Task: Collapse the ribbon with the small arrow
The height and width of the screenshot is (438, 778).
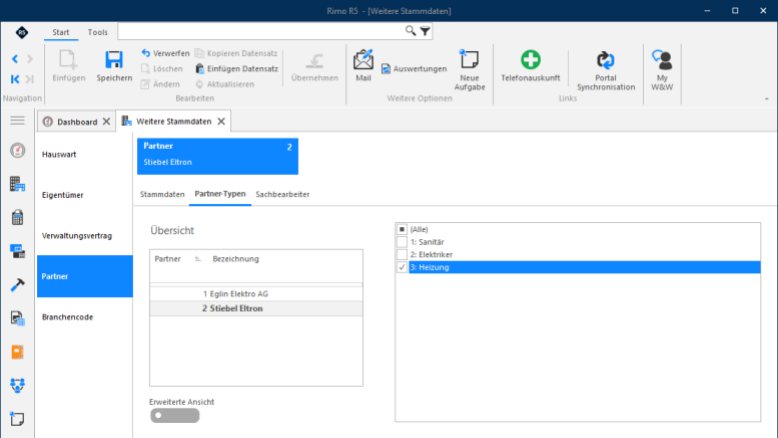Action: [767, 99]
